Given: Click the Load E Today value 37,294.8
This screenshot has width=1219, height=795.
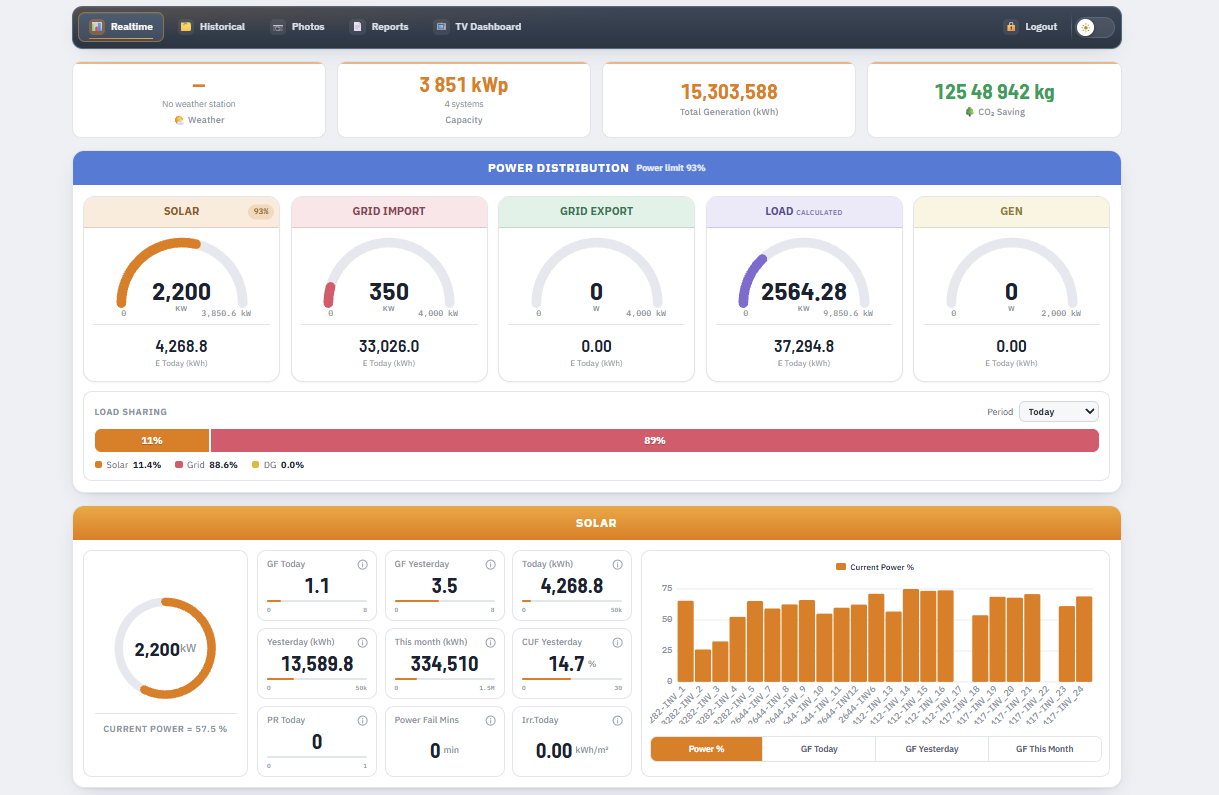Looking at the screenshot, I should [804, 346].
